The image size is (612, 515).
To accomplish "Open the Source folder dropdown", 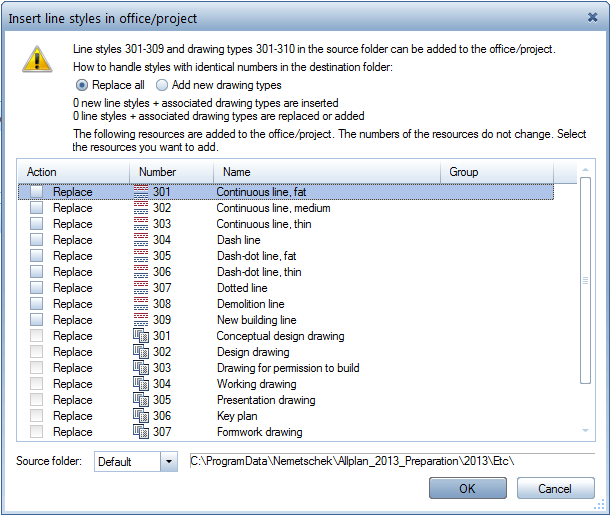I will pos(168,463).
